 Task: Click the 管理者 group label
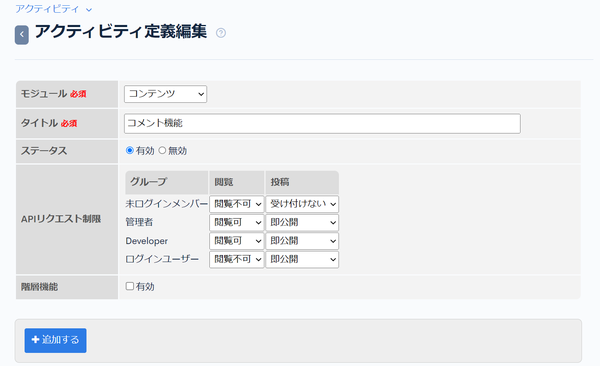[x=139, y=222]
